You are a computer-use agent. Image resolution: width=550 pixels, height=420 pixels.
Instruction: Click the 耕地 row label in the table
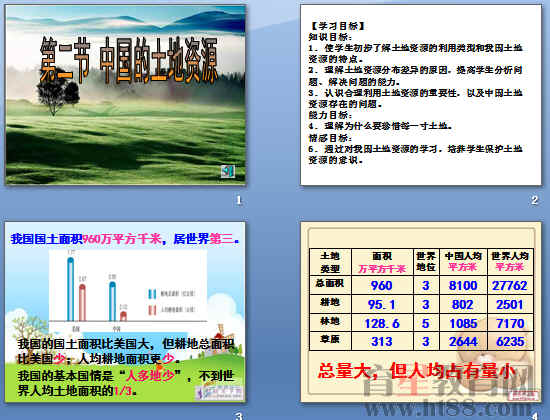[330, 304]
